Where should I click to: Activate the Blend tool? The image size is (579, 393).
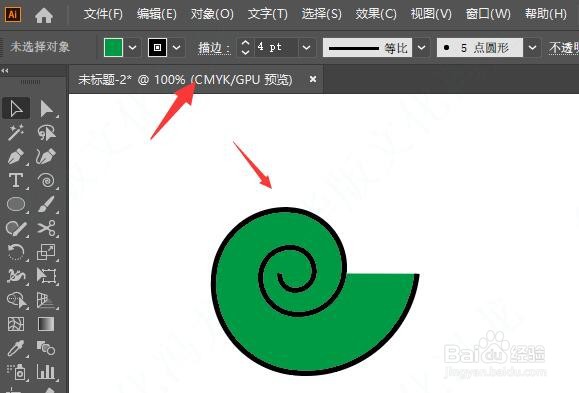(x=47, y=348)
